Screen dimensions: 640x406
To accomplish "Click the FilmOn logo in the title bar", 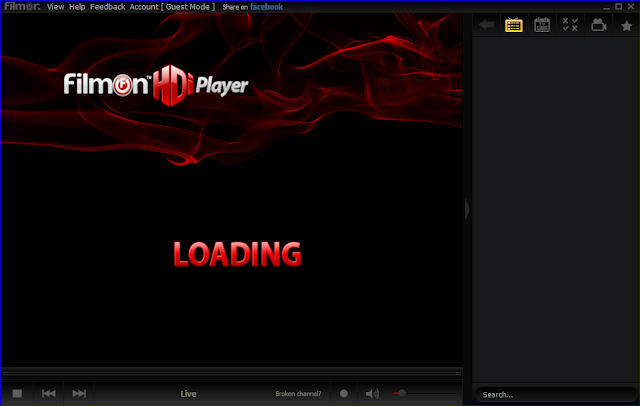I will coord(22,7).
